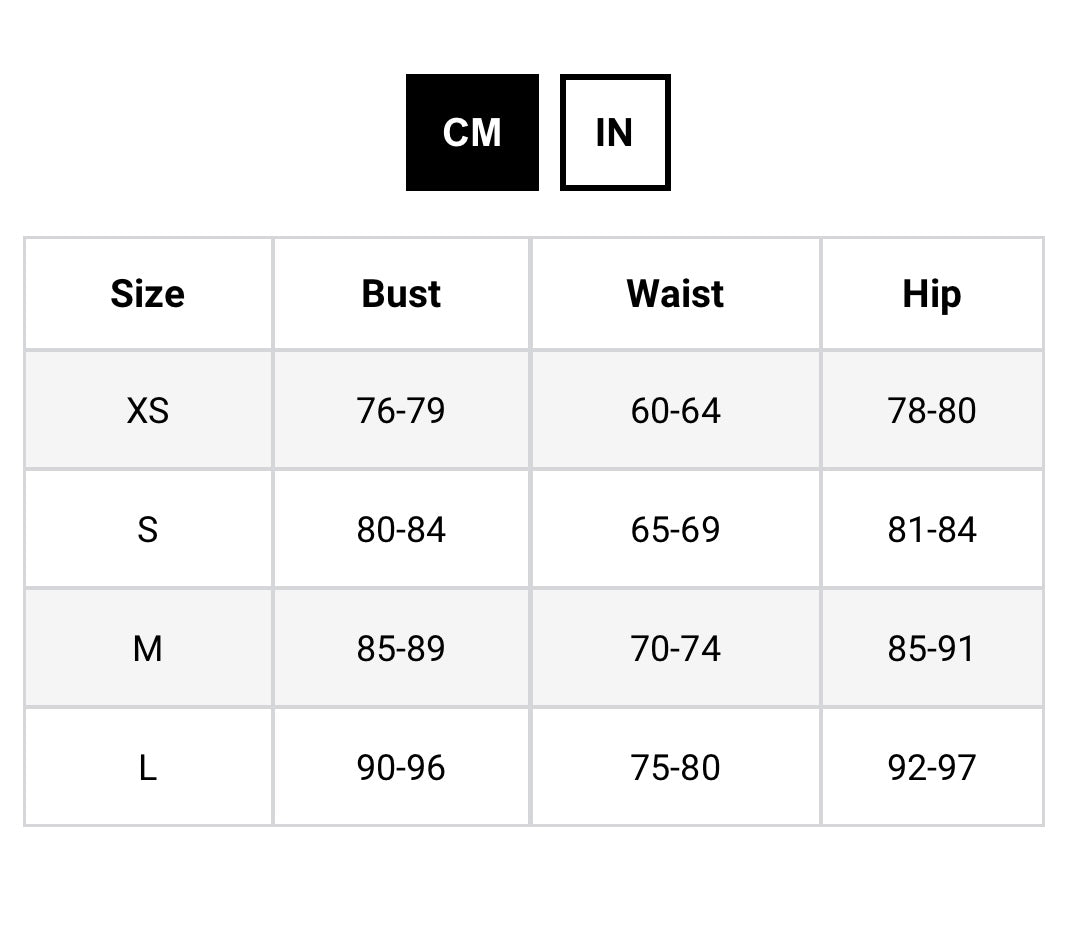
Task: Select the M bust value 85-89
Action: tap(401, 649)
